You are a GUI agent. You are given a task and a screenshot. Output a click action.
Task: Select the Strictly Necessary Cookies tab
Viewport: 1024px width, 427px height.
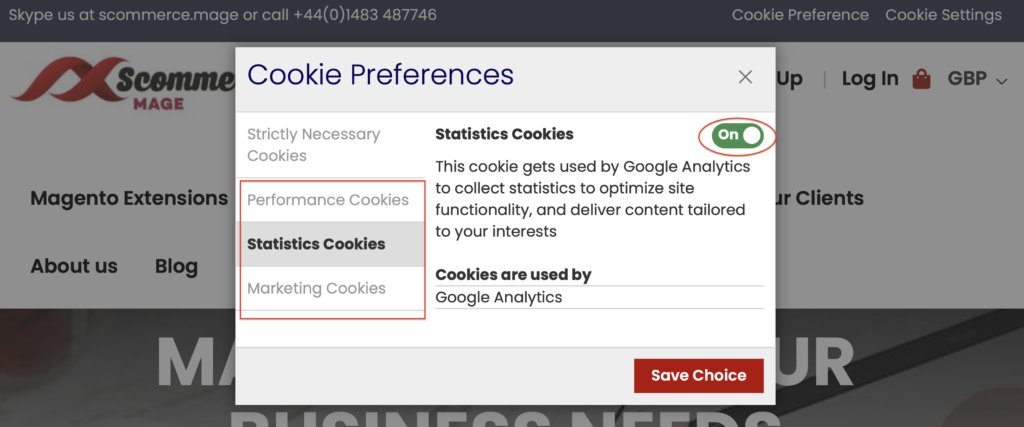tap(314, 145)
